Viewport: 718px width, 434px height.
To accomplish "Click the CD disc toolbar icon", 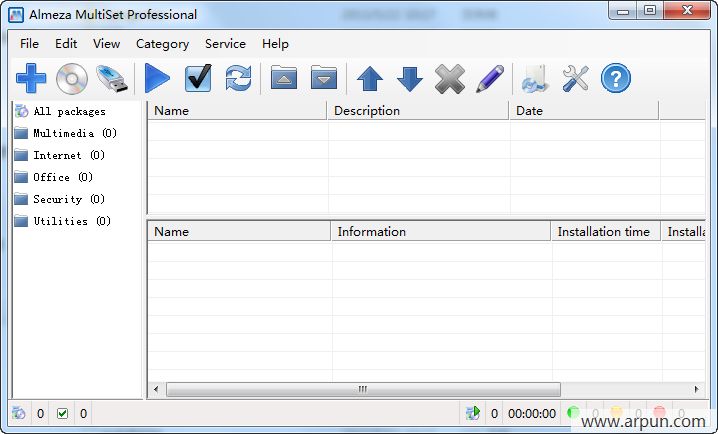I will click(x=71, y=79).
